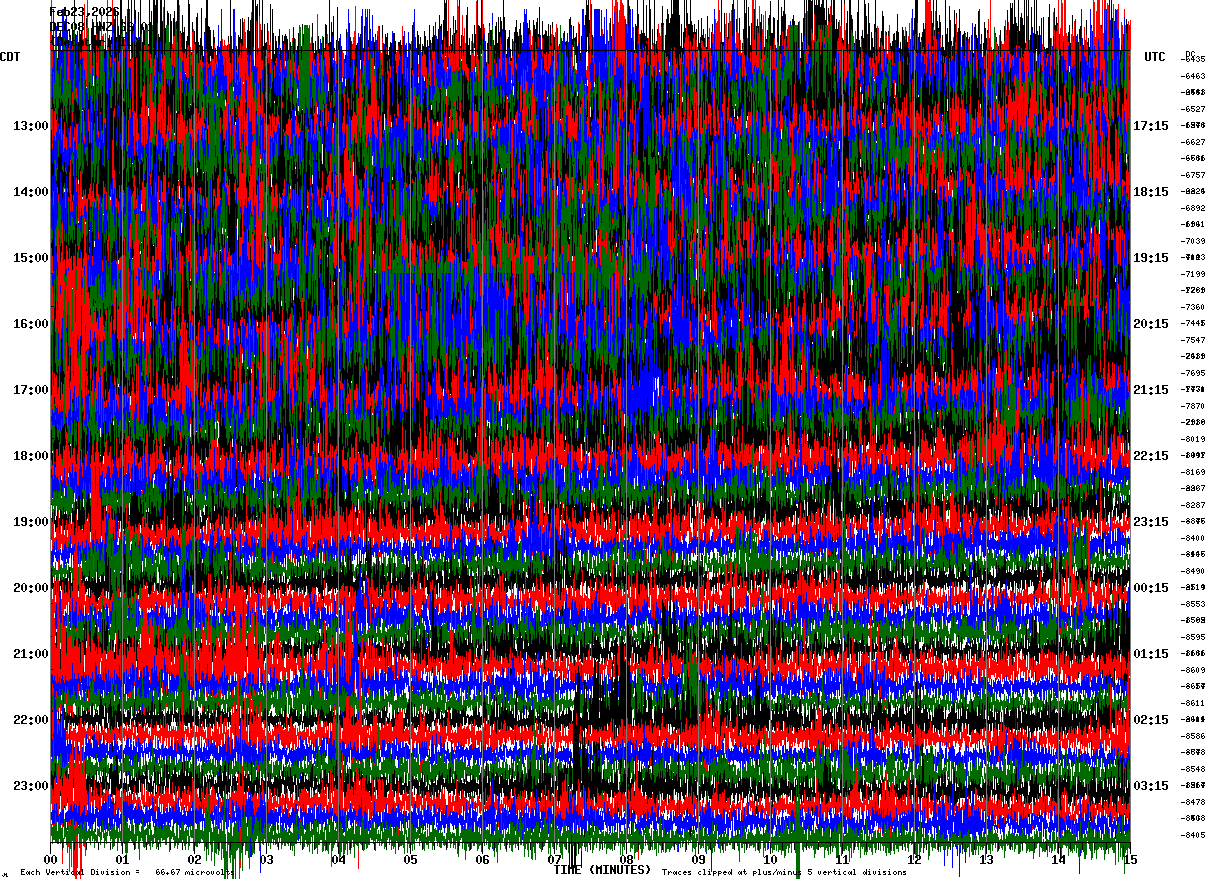Click DC offset value -7695
The image size is (1210, 886).
coord(1194,373)
